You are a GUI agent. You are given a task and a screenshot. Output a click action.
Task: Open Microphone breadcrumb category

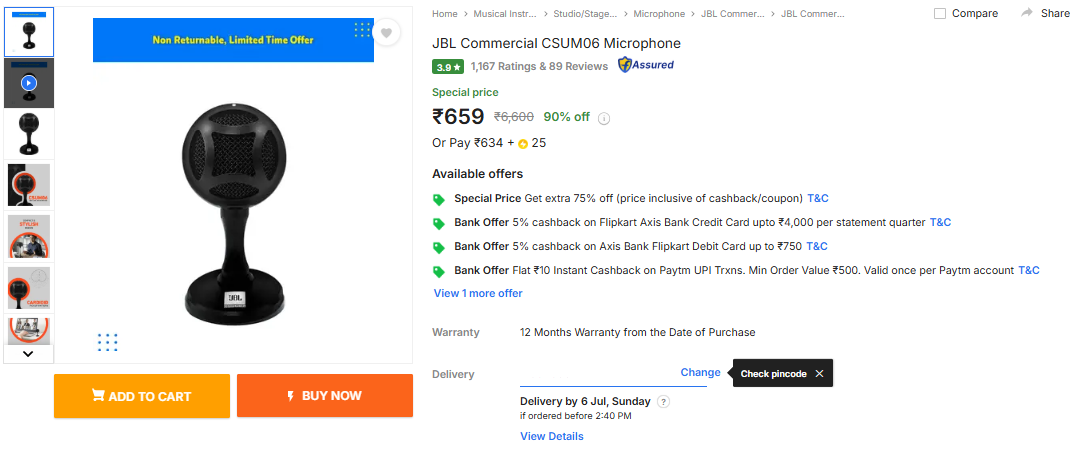(659, 14)
